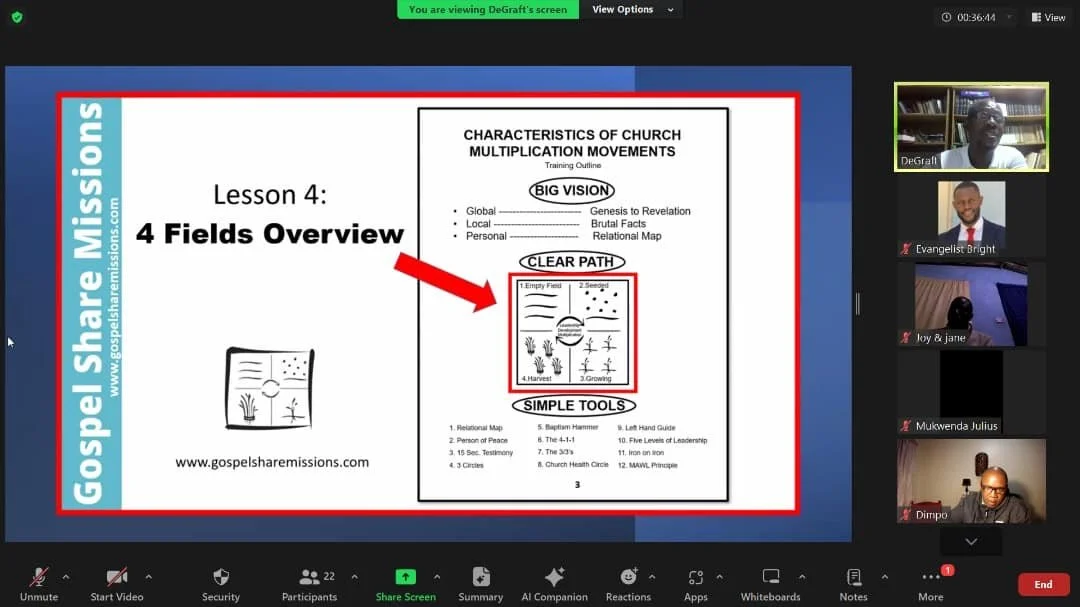Image resolution: width=1080 pixels, height=607 pixels.
Task: Click the divider handle beside the video panel
Action: point(858,304)
